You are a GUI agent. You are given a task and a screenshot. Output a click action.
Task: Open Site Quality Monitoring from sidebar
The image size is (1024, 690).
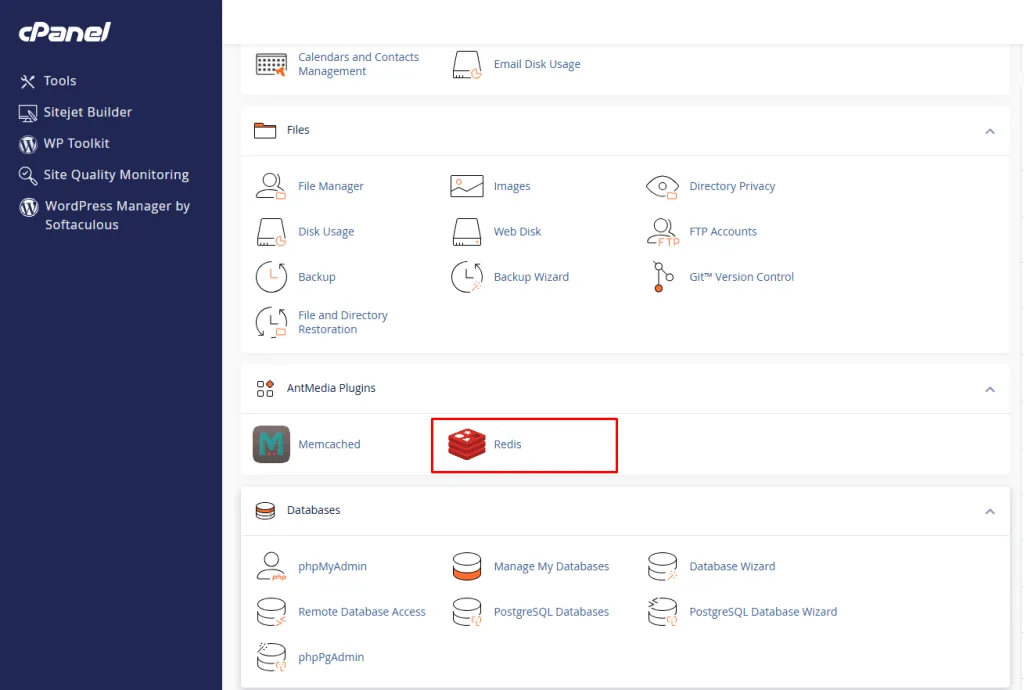[x=115, y=175]
